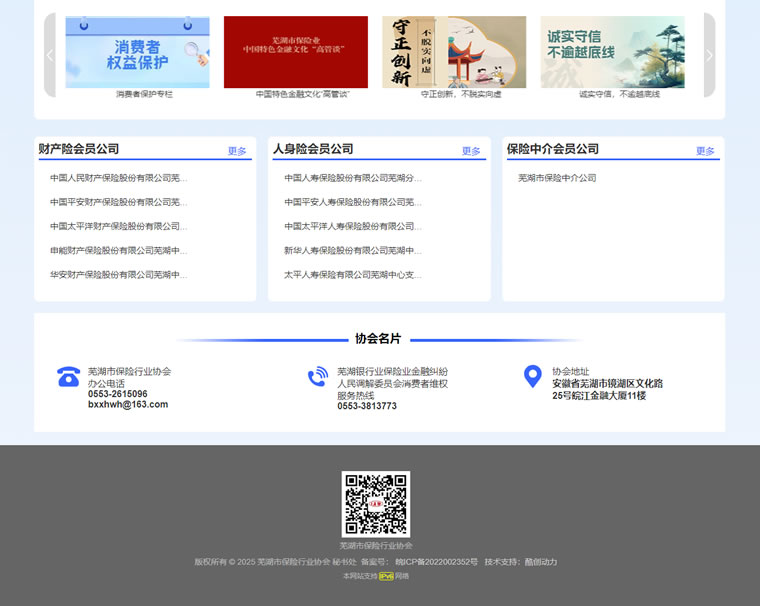Image resolution: width=760 pixels, height=606 pixels.
Task: Open 芜湖市保险中介公司 link
Action: (557, 178)
